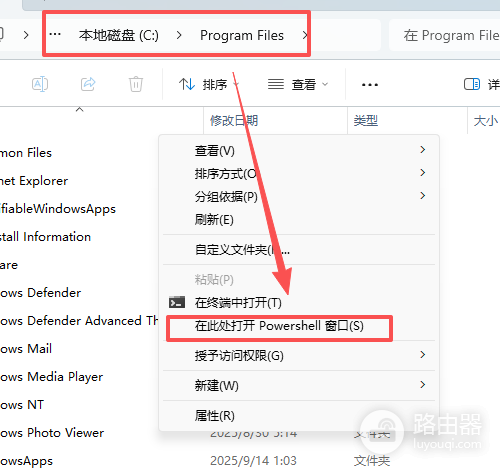Click the Delete trash icon
Image resolution: width=500 pixels, height=472 pixels.
tap(136, 84)
